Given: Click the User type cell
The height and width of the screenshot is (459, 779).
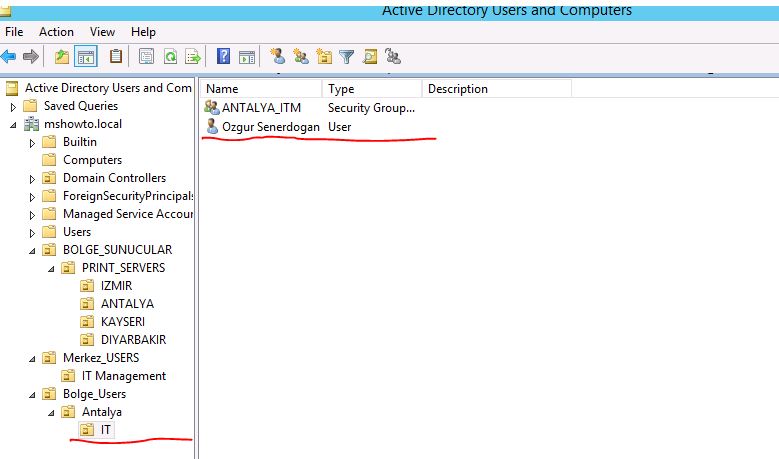Looking at the screenshot, I should [339, 127].
